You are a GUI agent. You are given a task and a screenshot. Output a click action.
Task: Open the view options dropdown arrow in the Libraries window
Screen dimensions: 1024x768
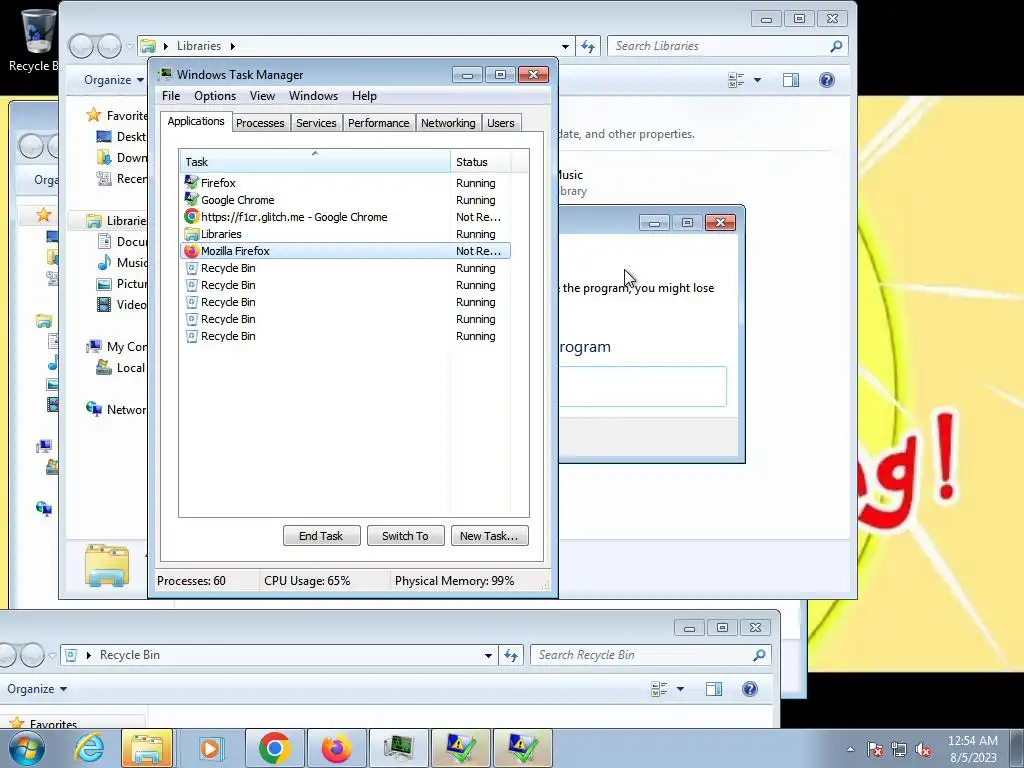tap(758, 80)
